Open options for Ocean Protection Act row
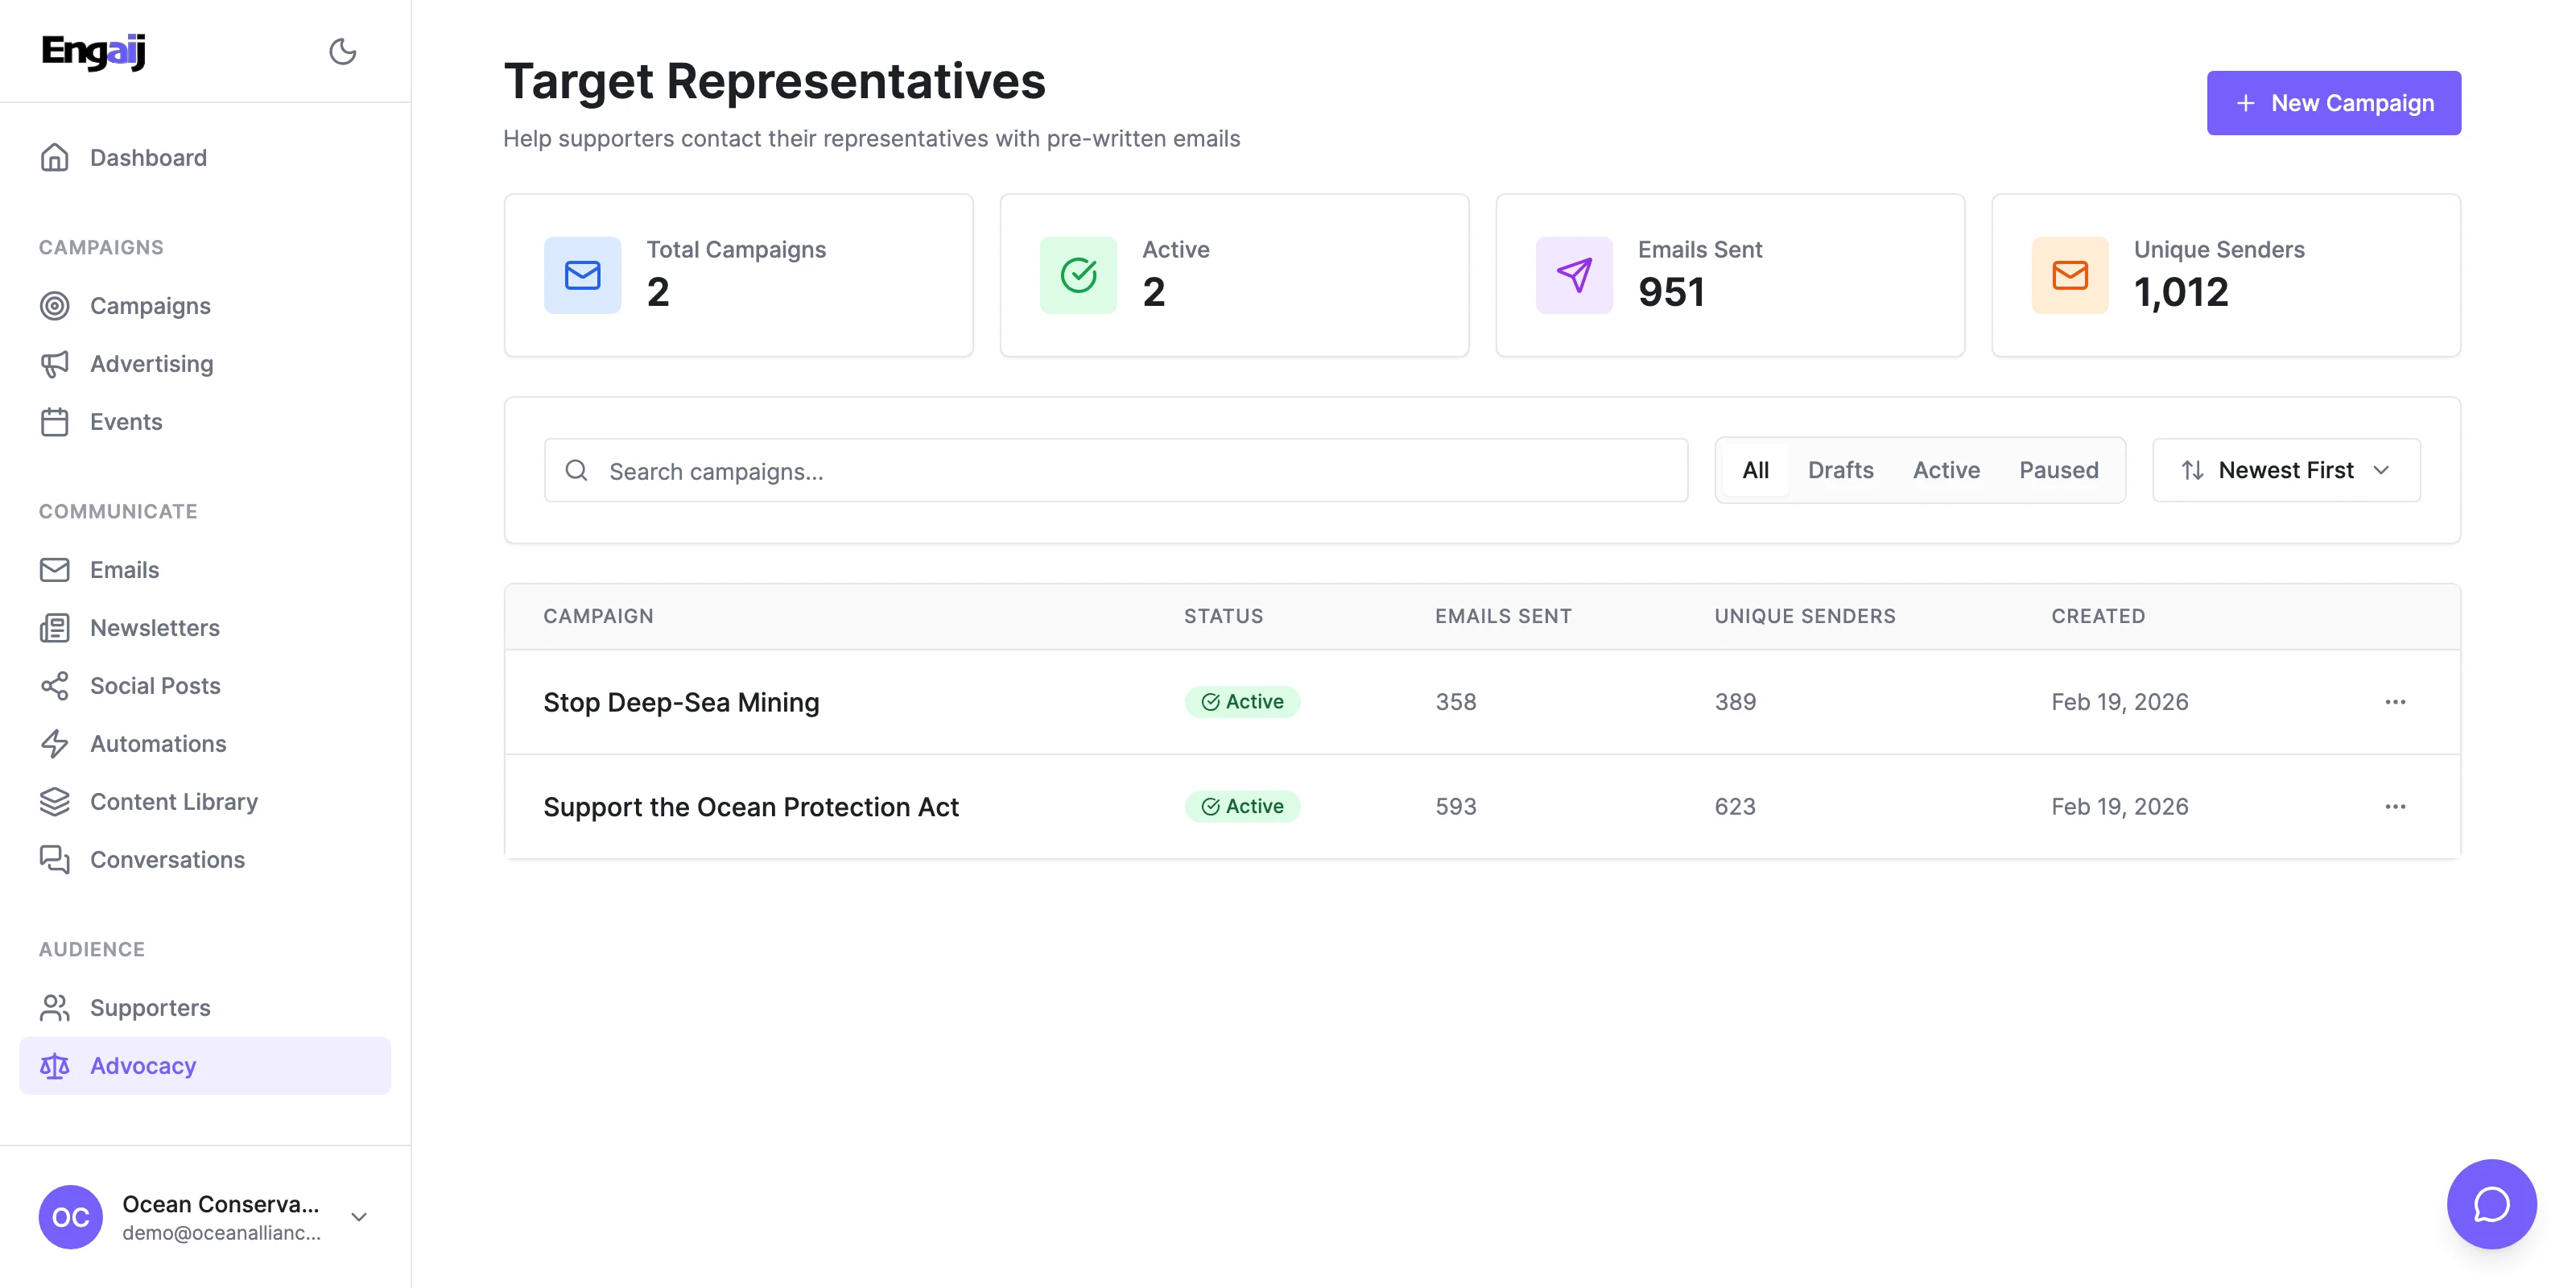The width and height of the screenshot is (2576, 1288). coord(2394,806)
